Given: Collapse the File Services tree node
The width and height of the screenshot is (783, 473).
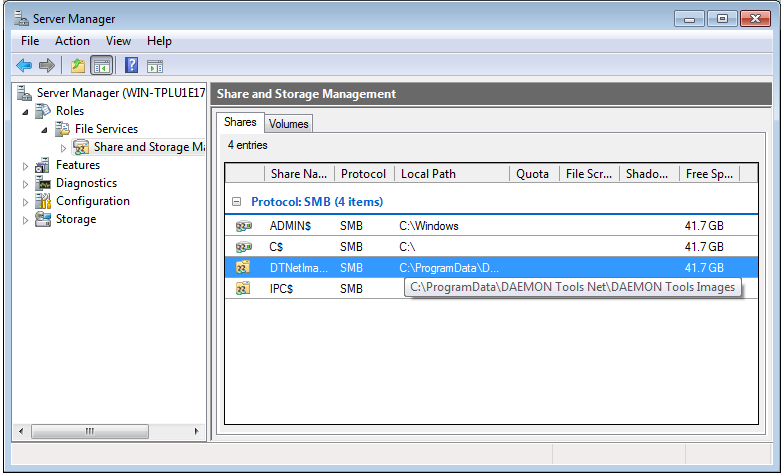Looking at the screenshot, I should tap(44, 130).
